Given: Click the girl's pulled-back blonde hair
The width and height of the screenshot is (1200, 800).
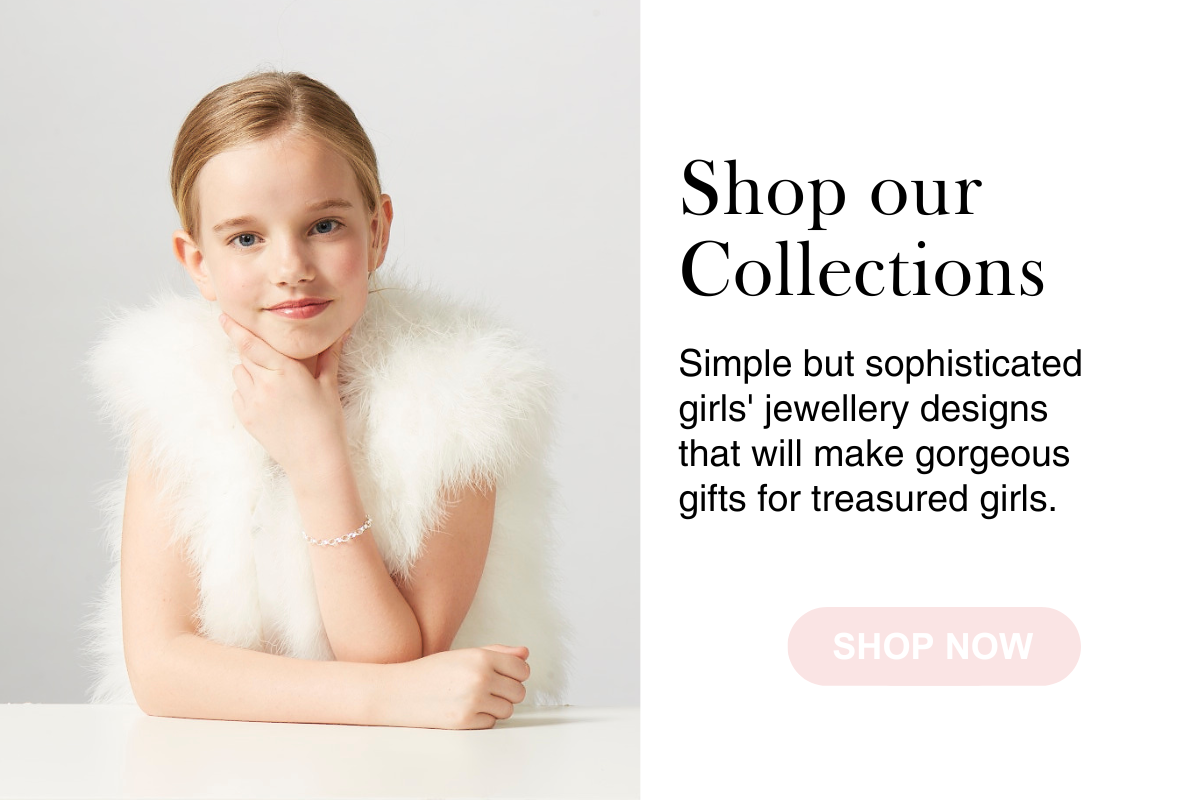Looking at the screenshot, I should (270, 120).
